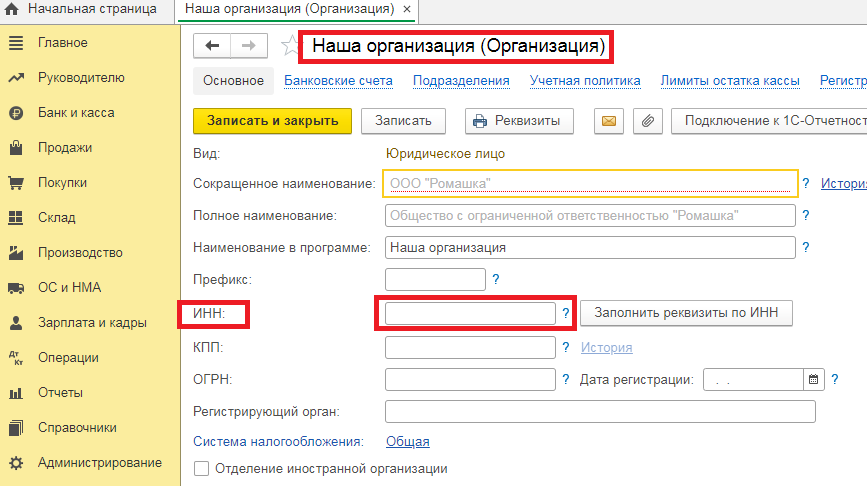Click help question mark next to ИНН field
867x486 pixels.
[566, 313]
